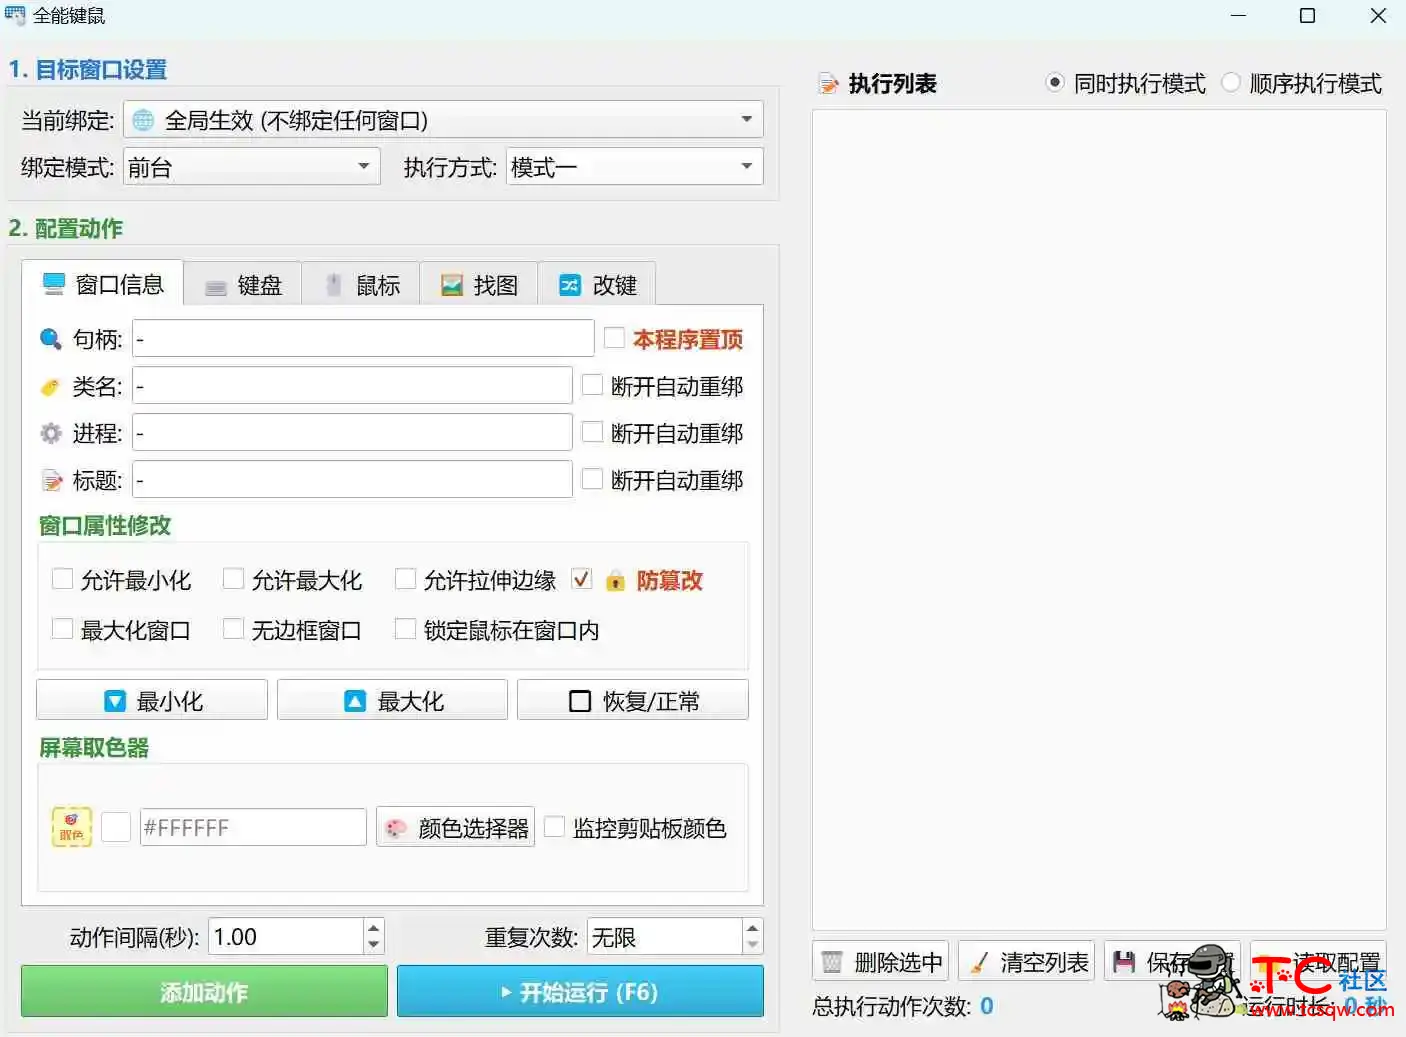
Task: Click the 取色 color pick icon
Action: coord(72,828)
